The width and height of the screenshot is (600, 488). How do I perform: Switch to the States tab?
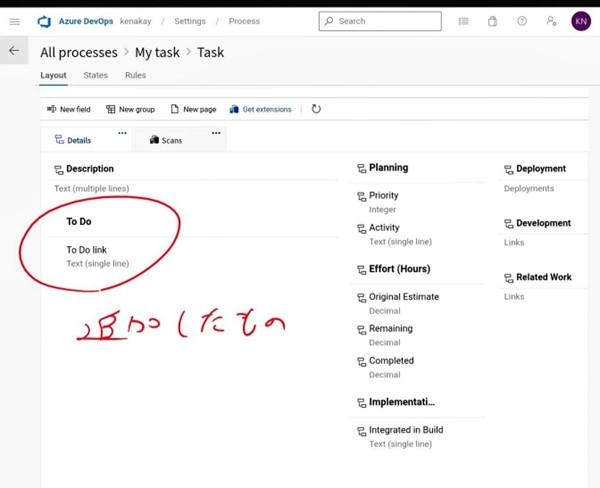click(x=95, y=76)
